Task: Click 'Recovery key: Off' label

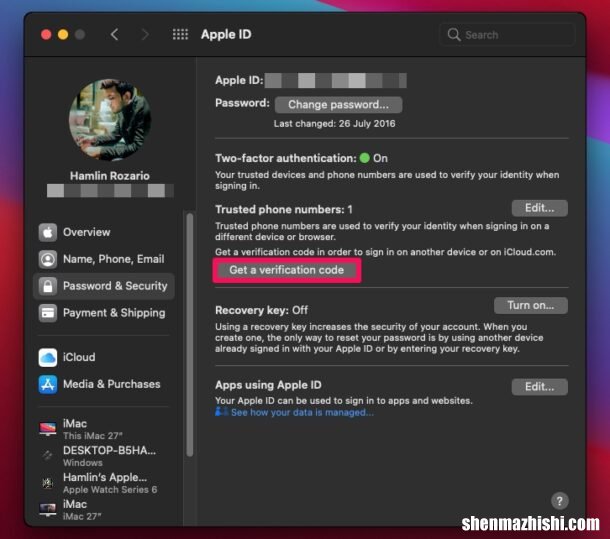Action: pos(261,310)
